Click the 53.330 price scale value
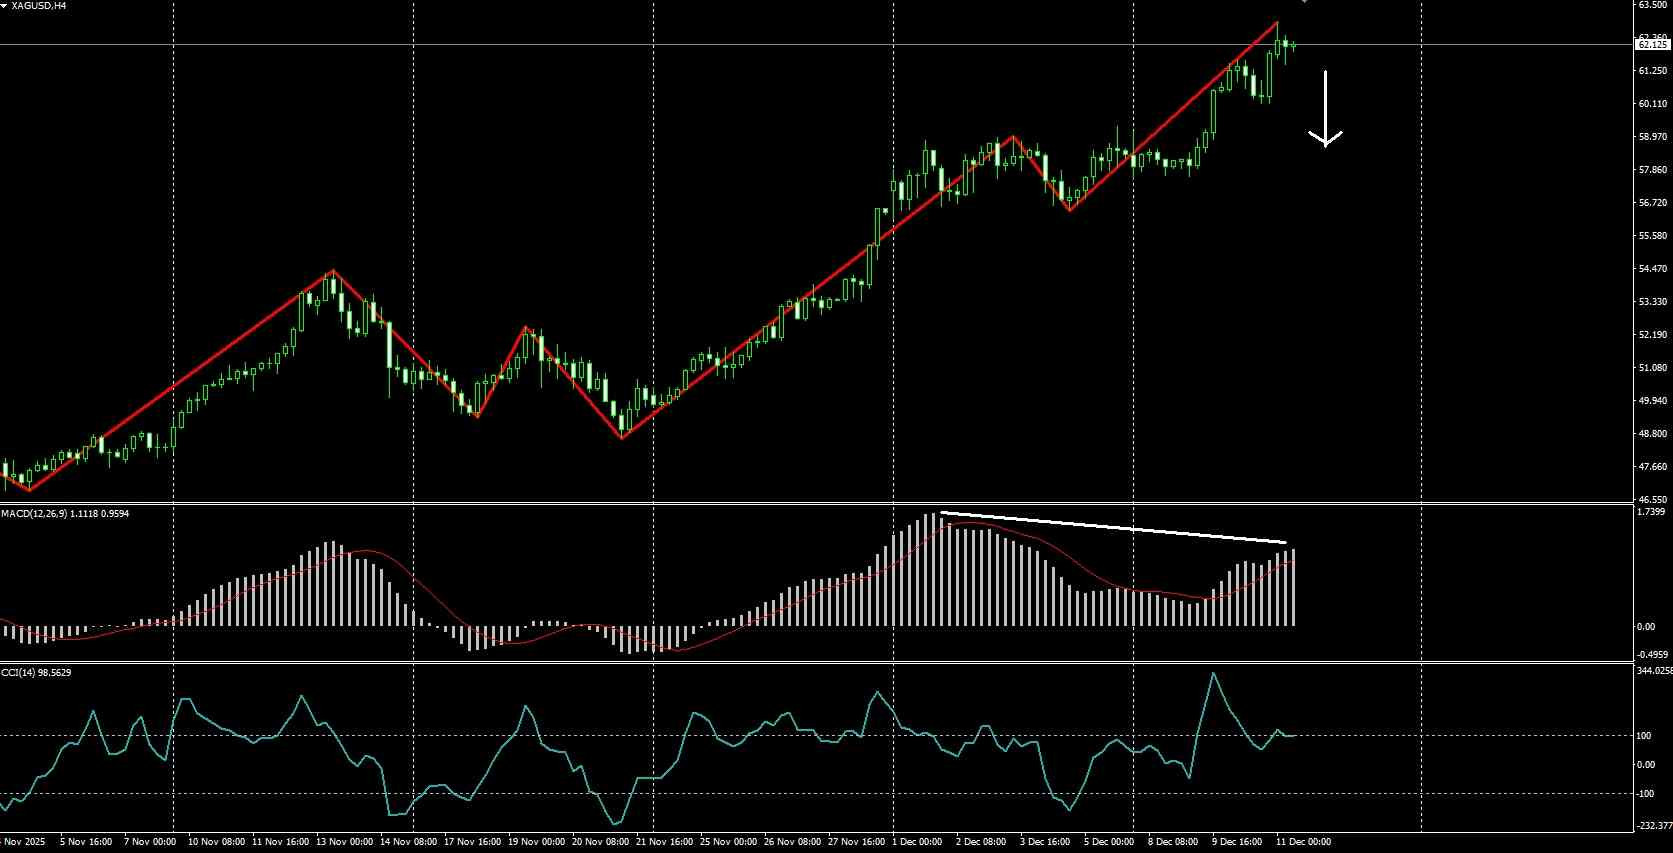The width and height of the screenshot is (1673, 853). coord(1653,302)
